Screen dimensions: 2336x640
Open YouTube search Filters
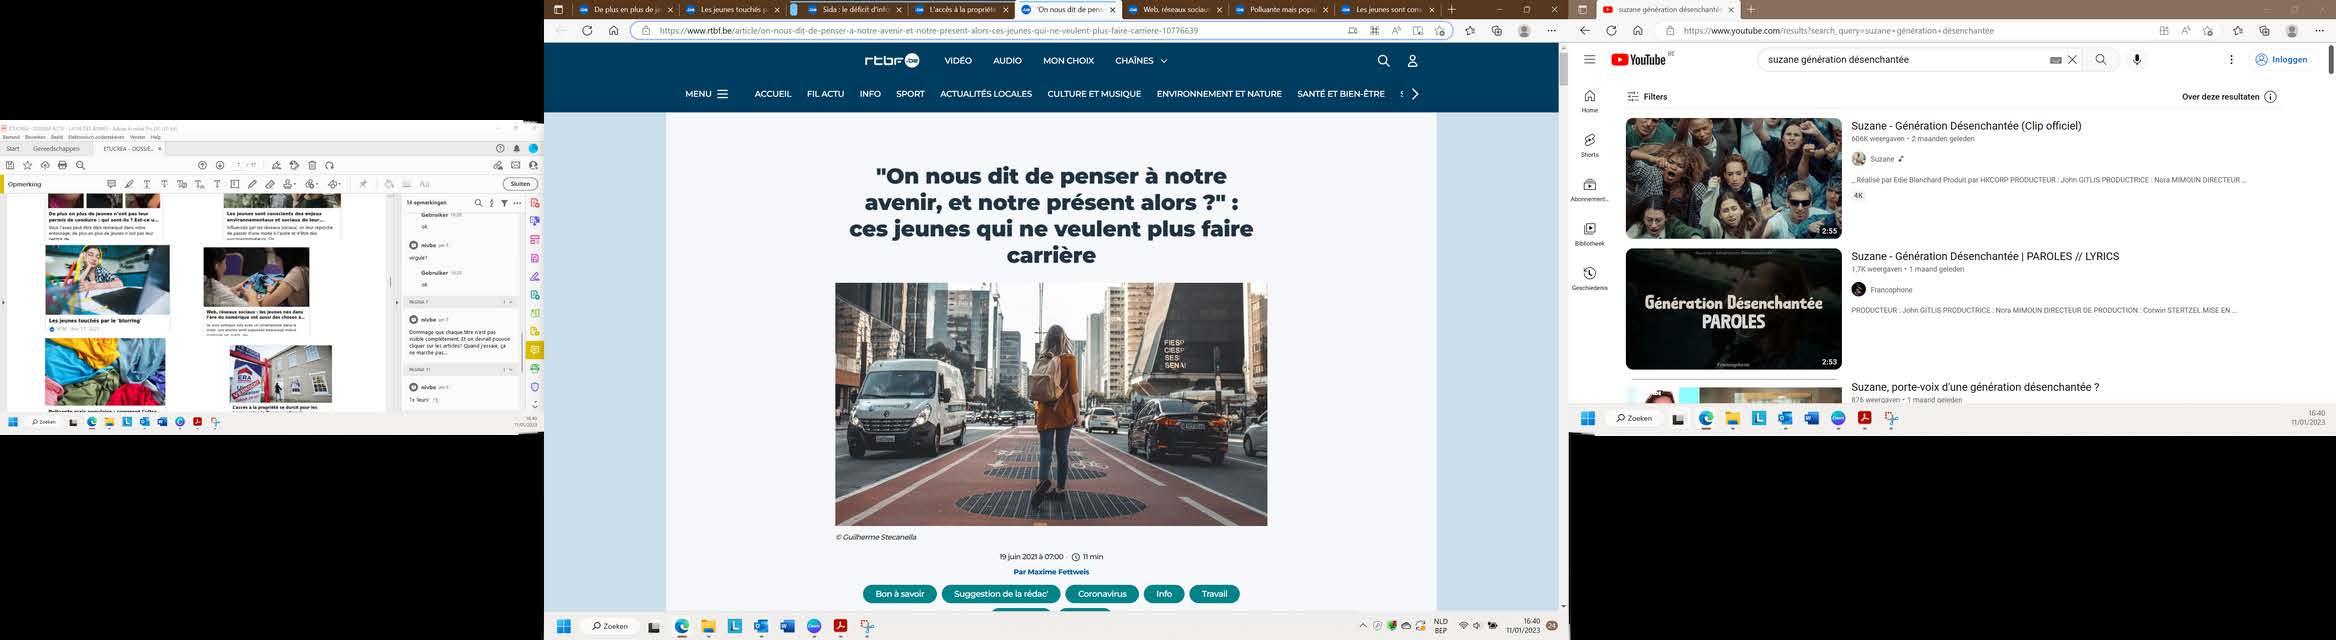(1647, 97)
